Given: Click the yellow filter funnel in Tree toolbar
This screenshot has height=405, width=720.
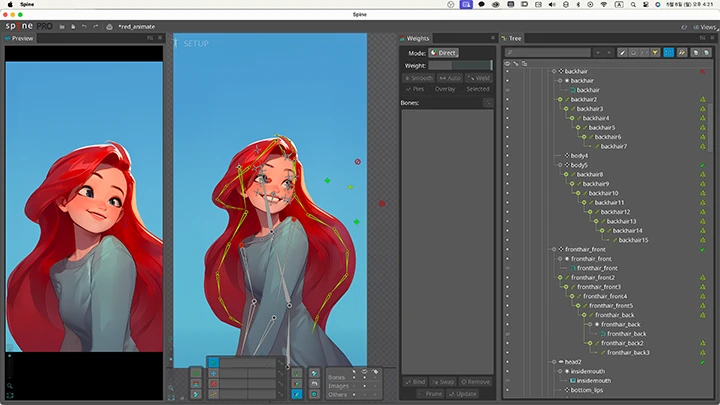Looking at the screenshot, I should pos(655,53).
